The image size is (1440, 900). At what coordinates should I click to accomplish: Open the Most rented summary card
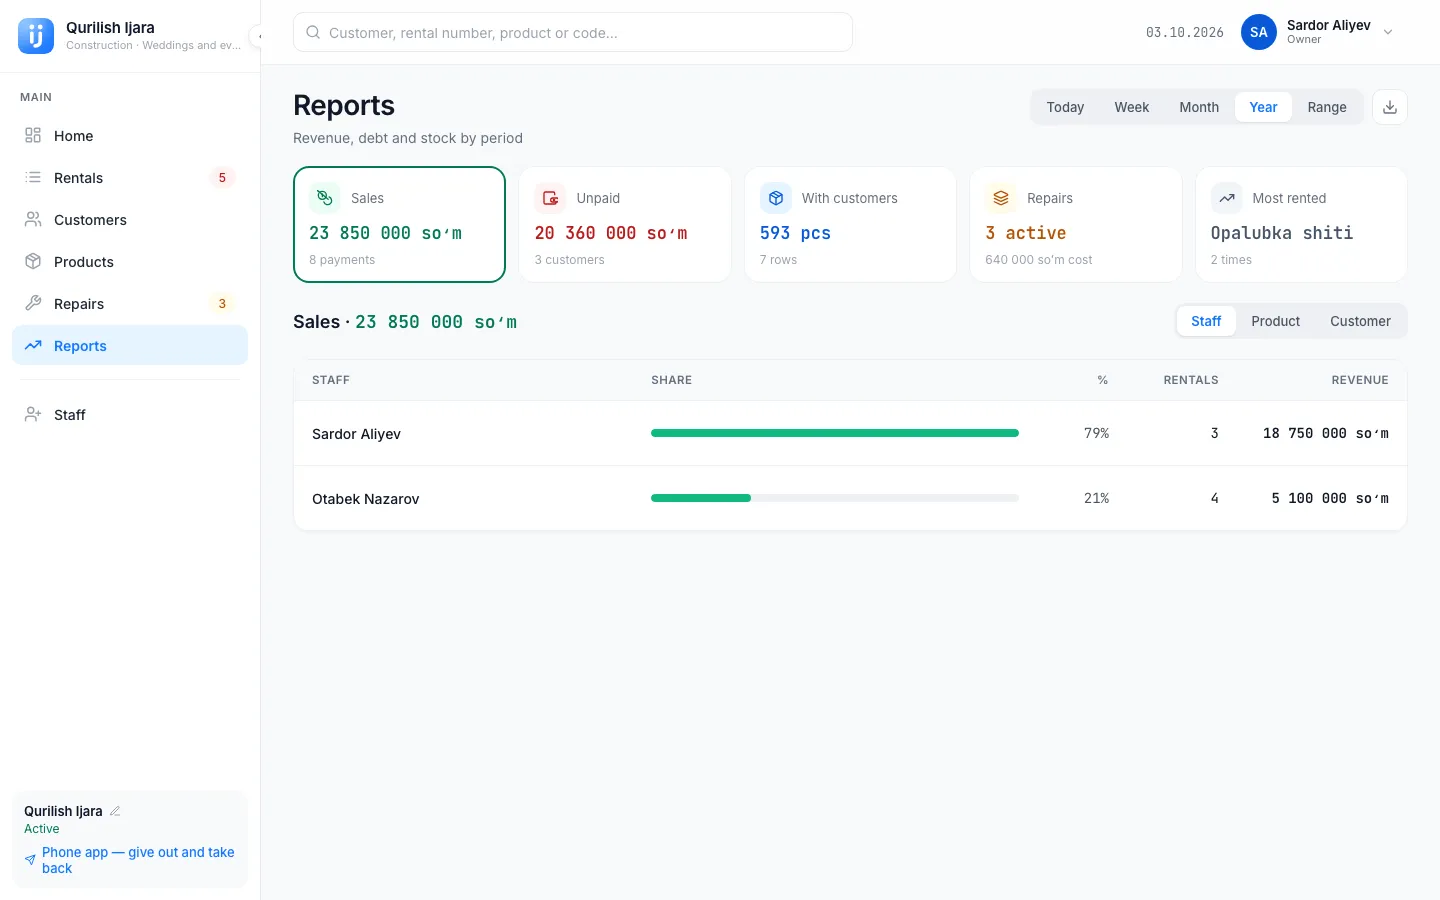[x=1301, y=225]
